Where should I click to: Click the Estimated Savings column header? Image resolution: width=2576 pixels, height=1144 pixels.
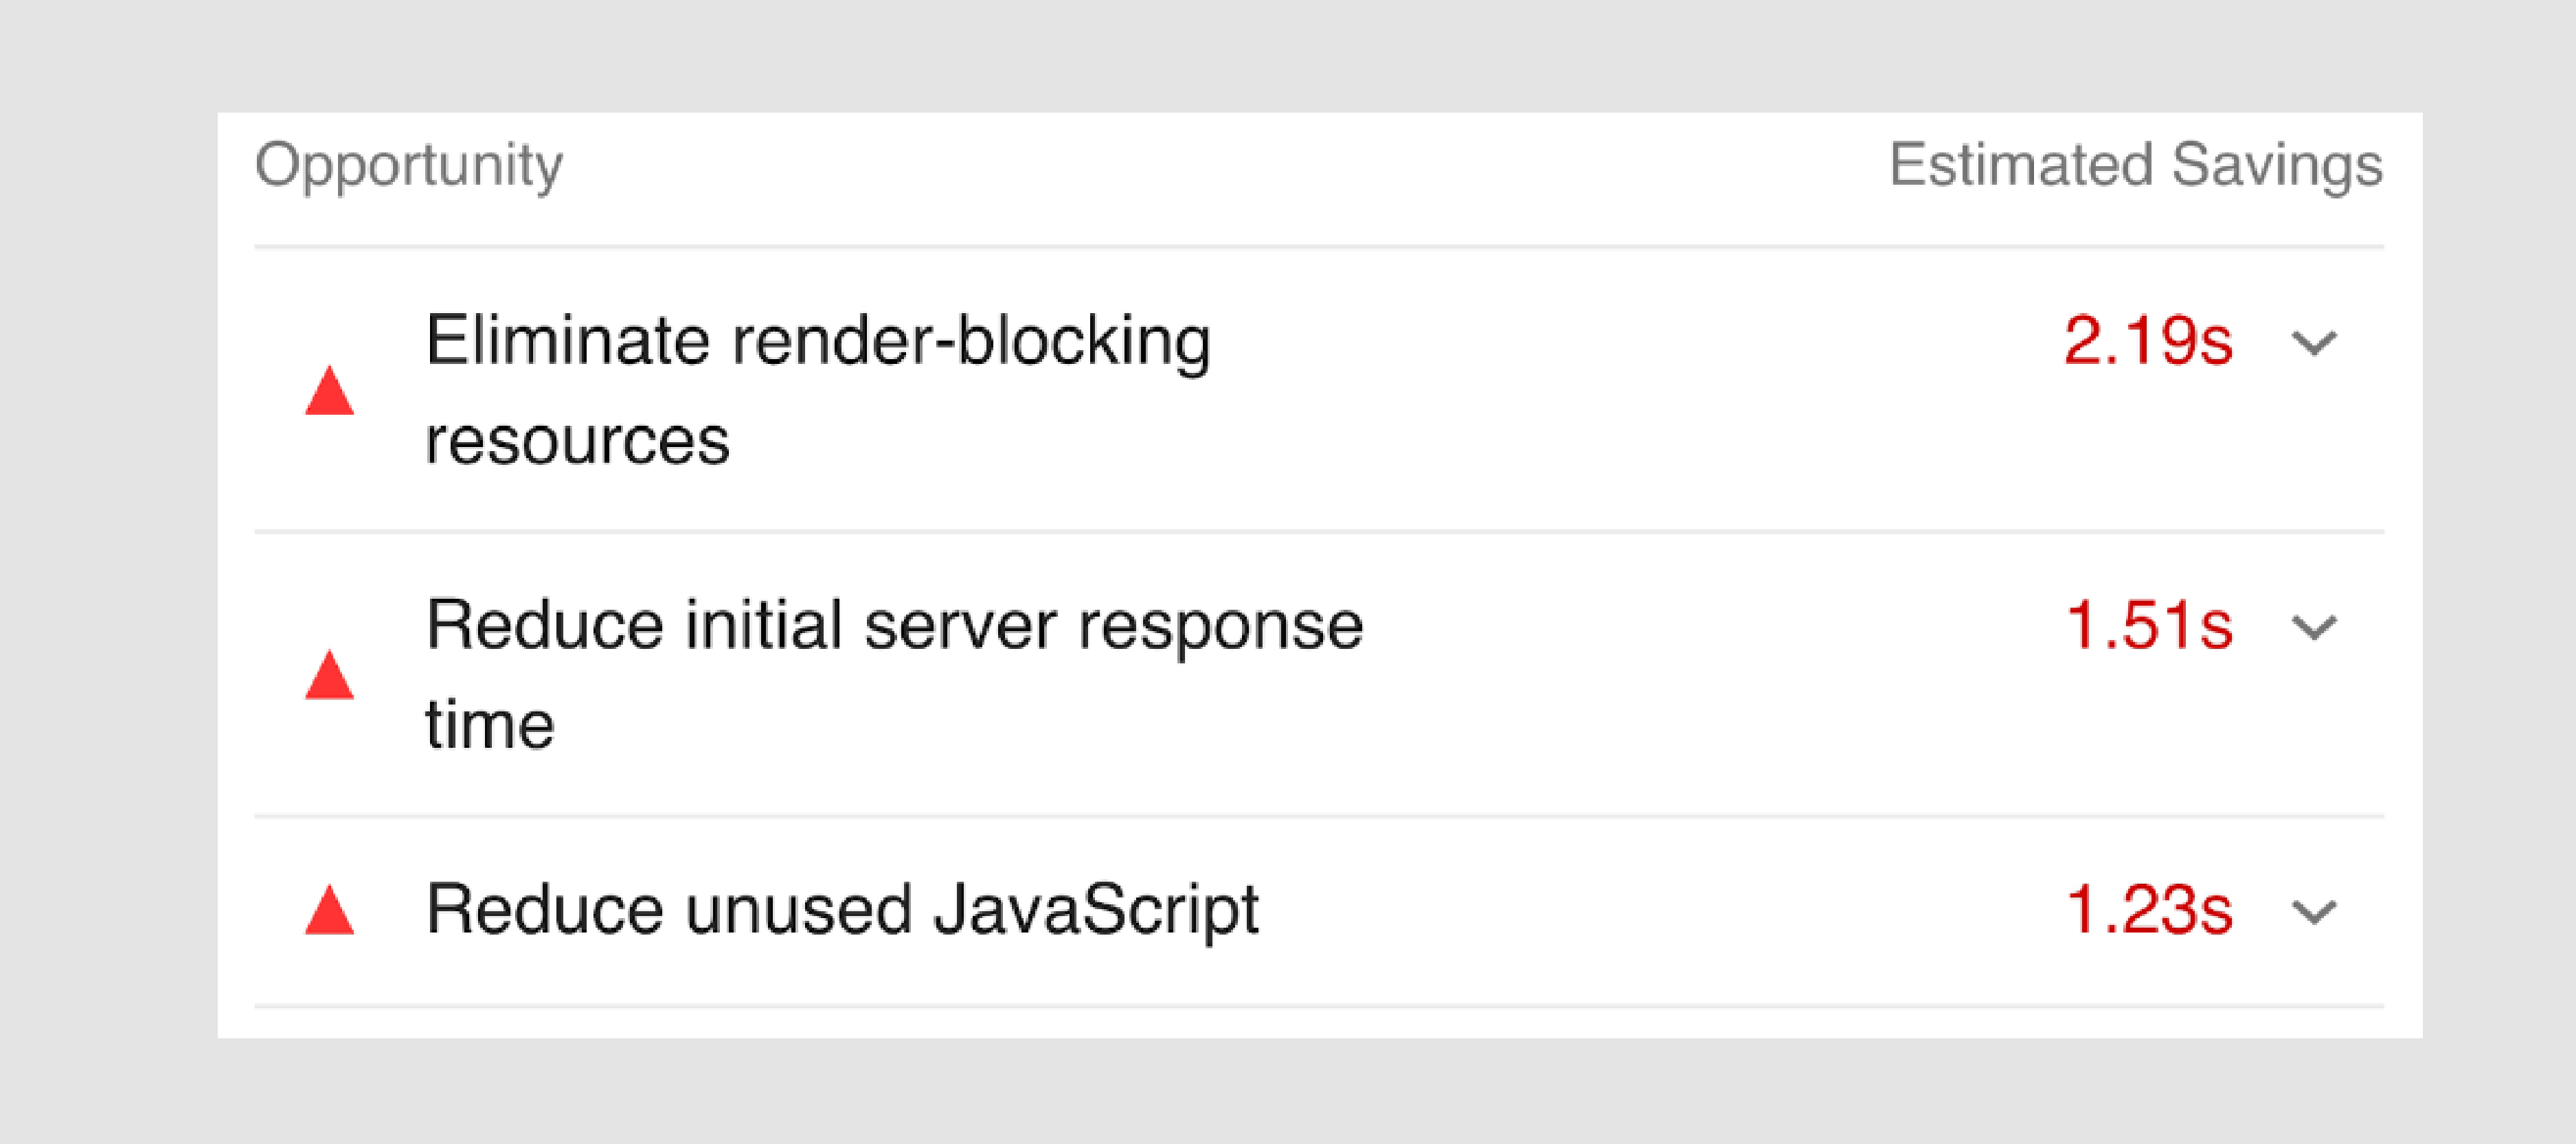point(2136,165)
